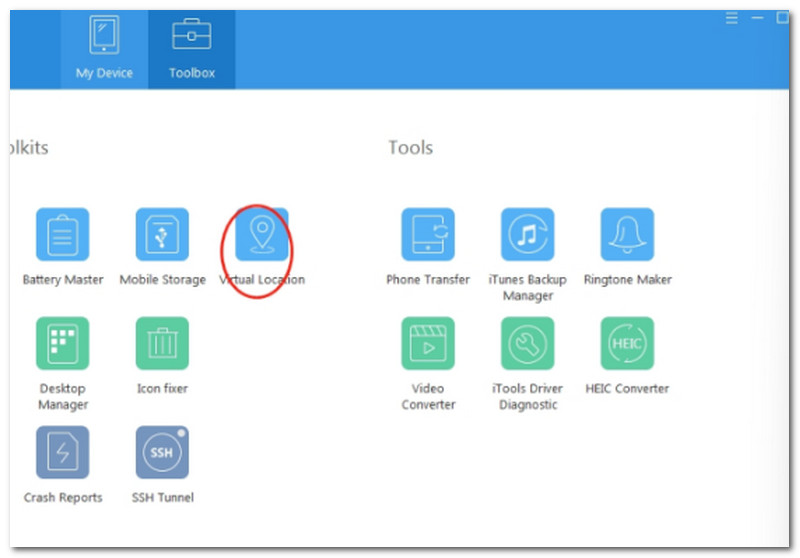Launch Ringtone Maker
The height and width of the screenshot is (558, 800).
(x=627, y=234)
